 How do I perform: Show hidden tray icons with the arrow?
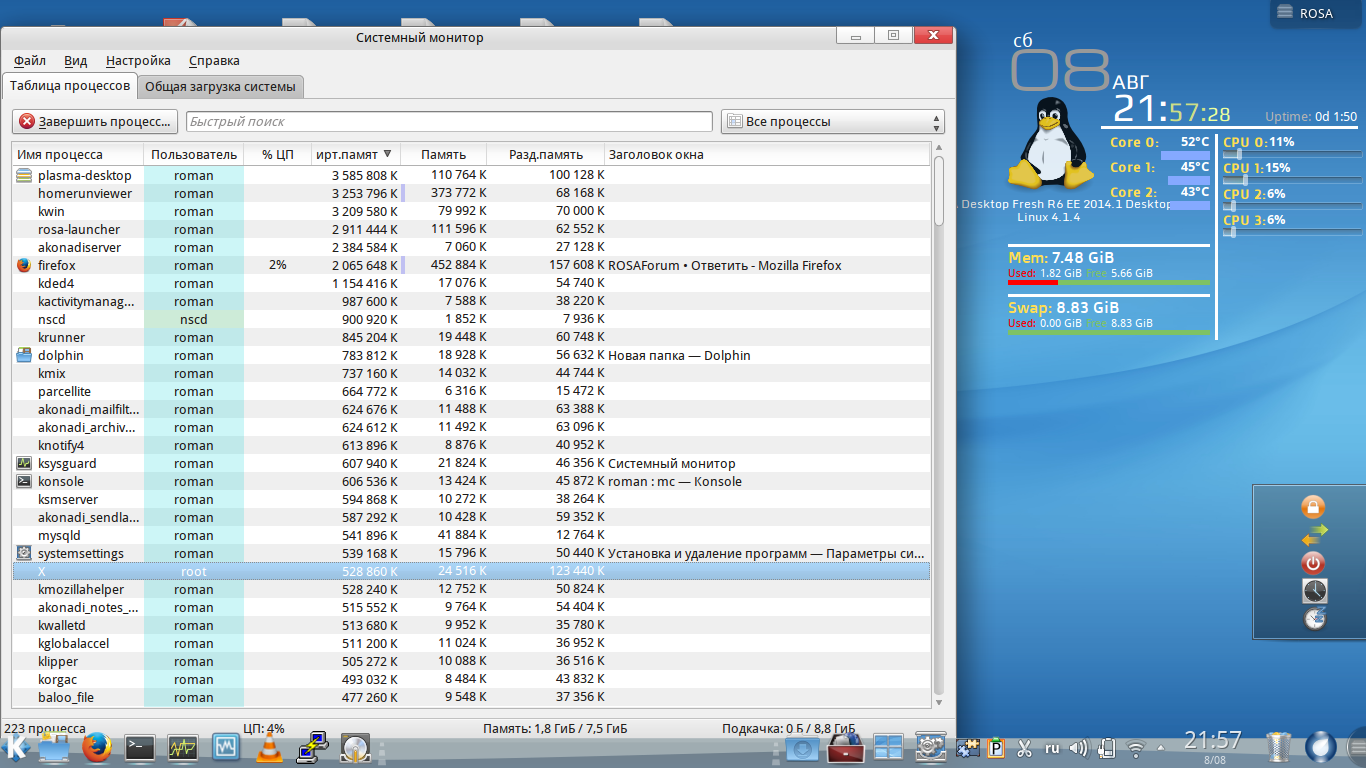click(1162, 748)
